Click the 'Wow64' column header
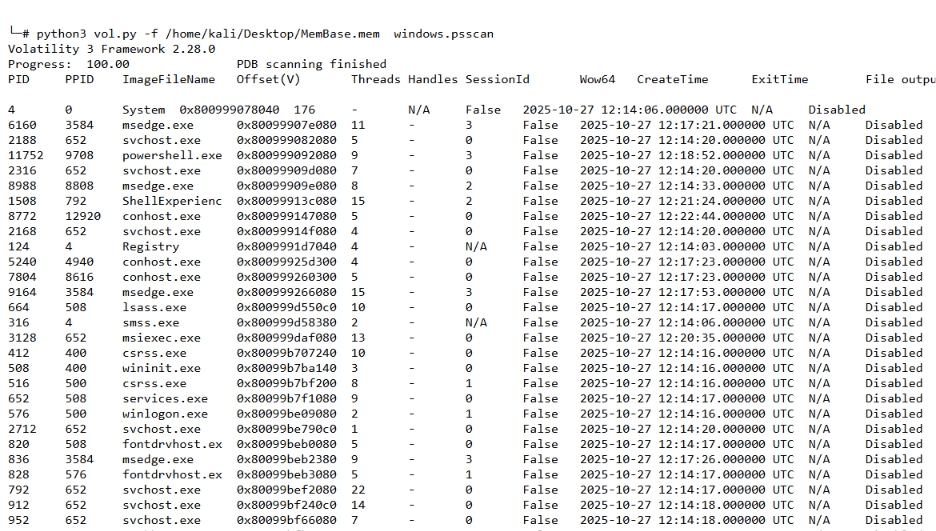This screenshot has width=936, height=531. [x=597, y=79]
